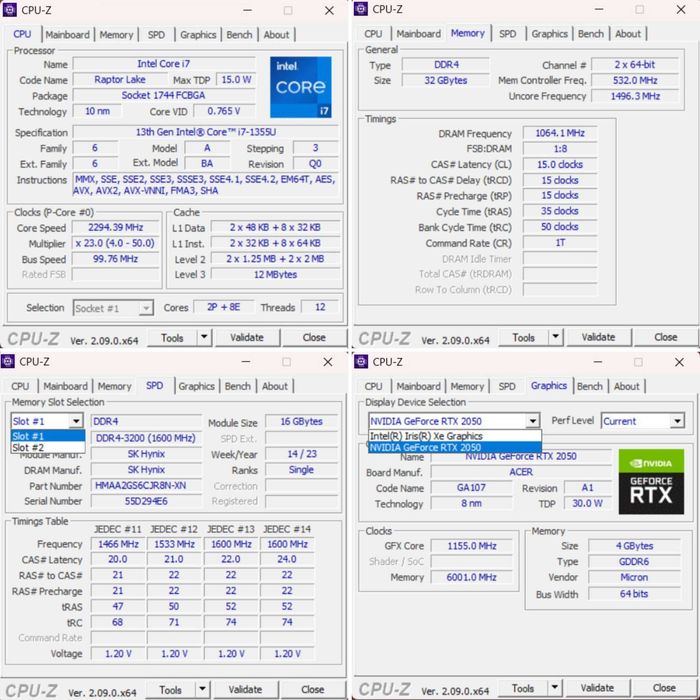Select NVIDIA GeForce RTX 2050 list entry
The height and width of the screenshot is (700, 700).
point(455,447)
